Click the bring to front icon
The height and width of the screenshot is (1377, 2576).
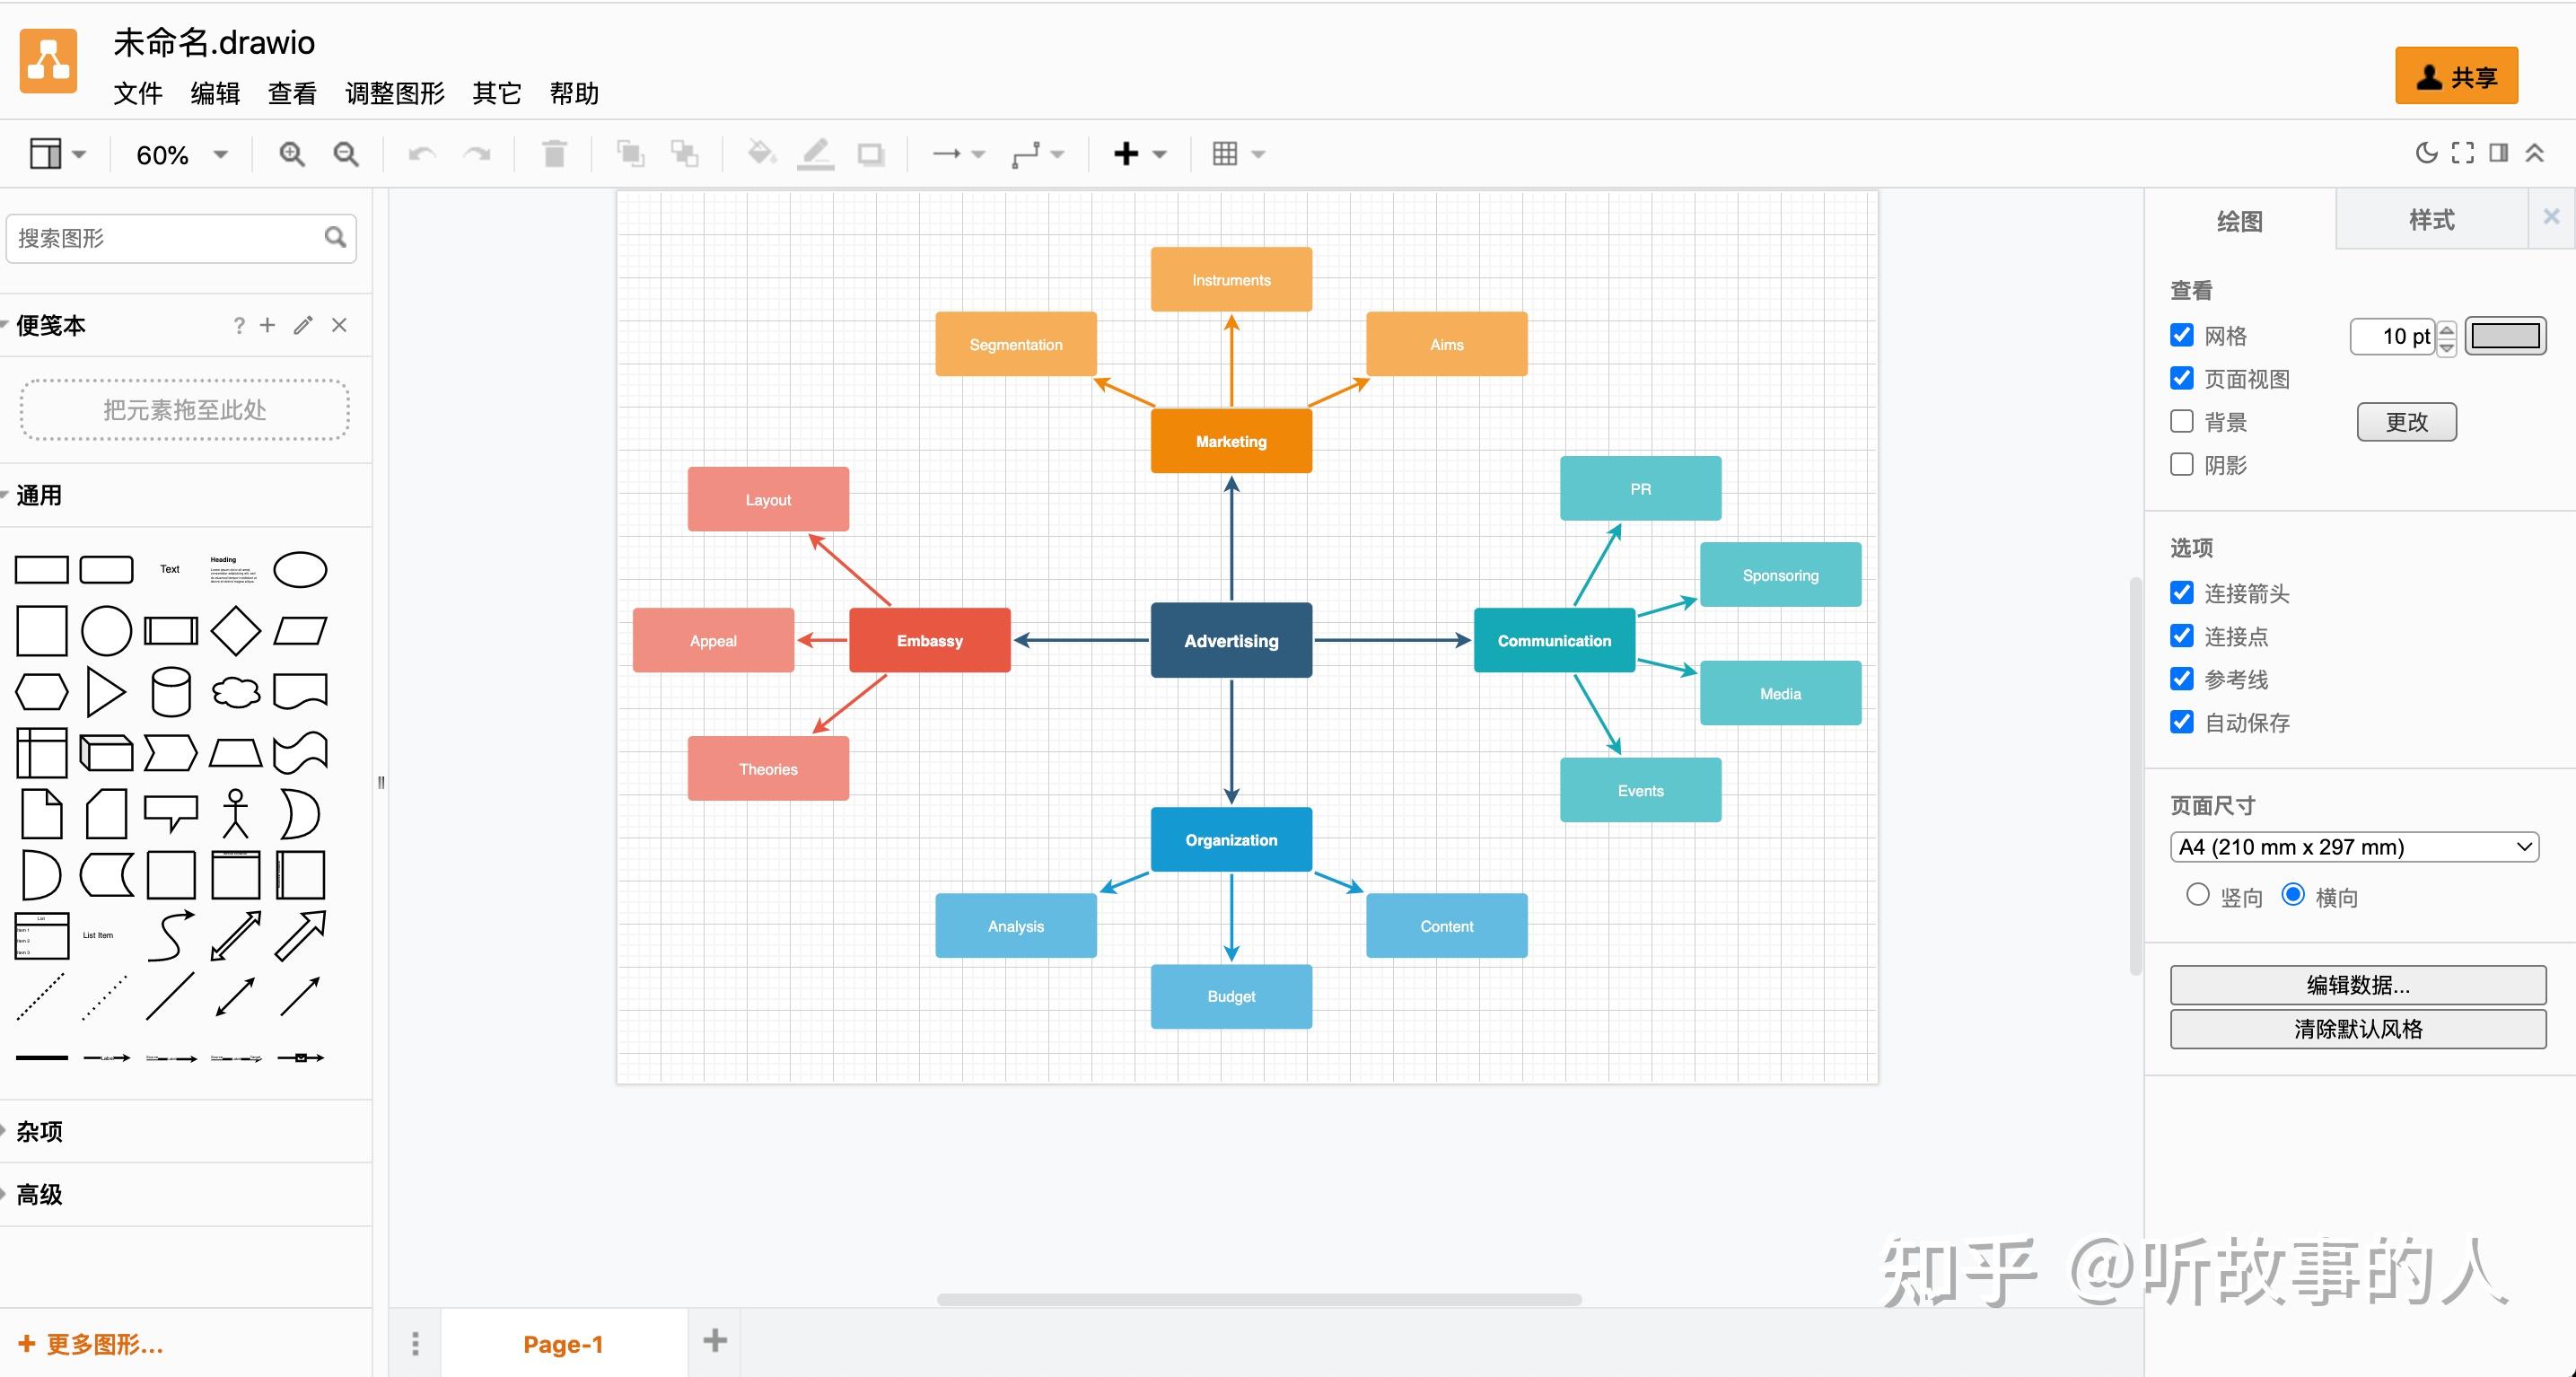tap(630, 154)
